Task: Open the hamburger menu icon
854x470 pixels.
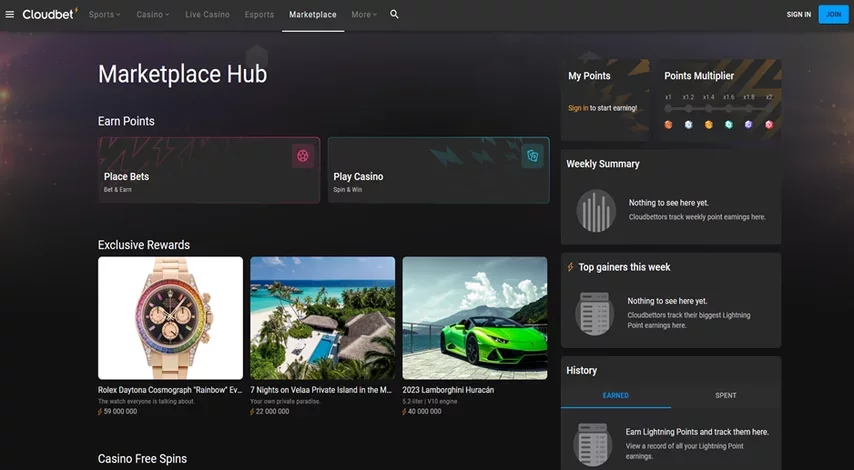Action: click(x=9, y=15)
